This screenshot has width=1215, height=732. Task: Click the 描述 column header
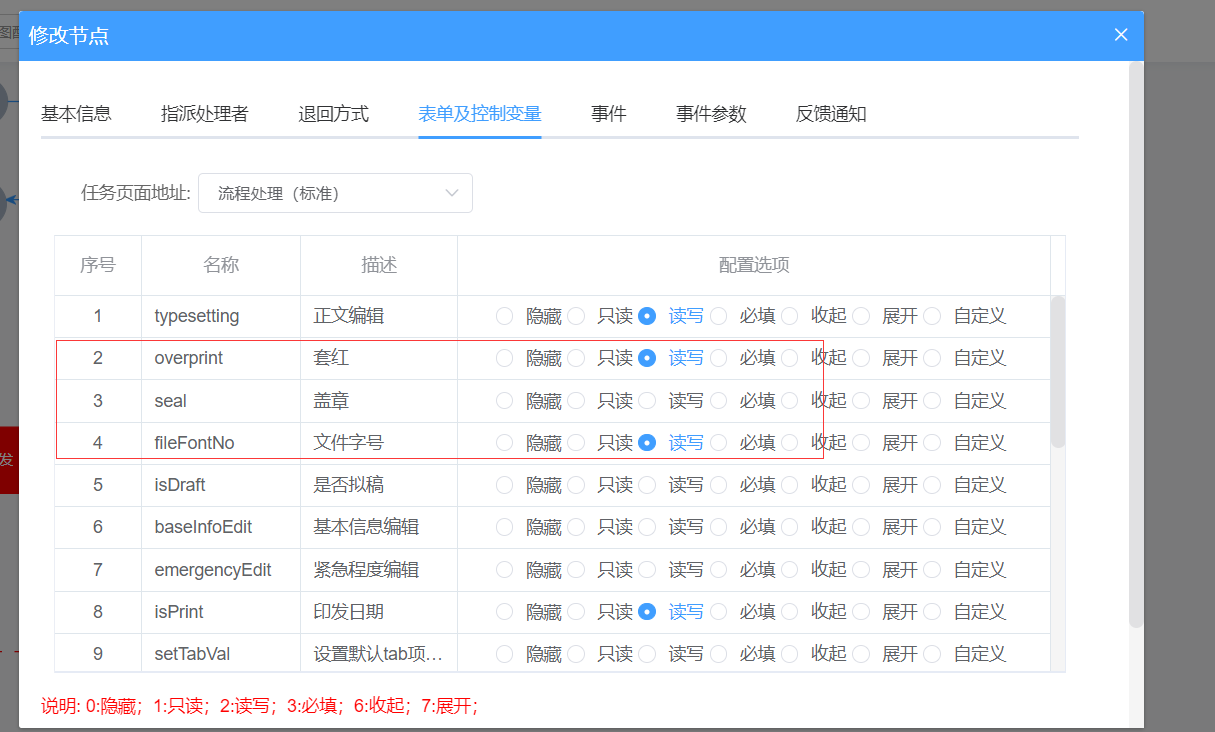click(x=379, y=265)
